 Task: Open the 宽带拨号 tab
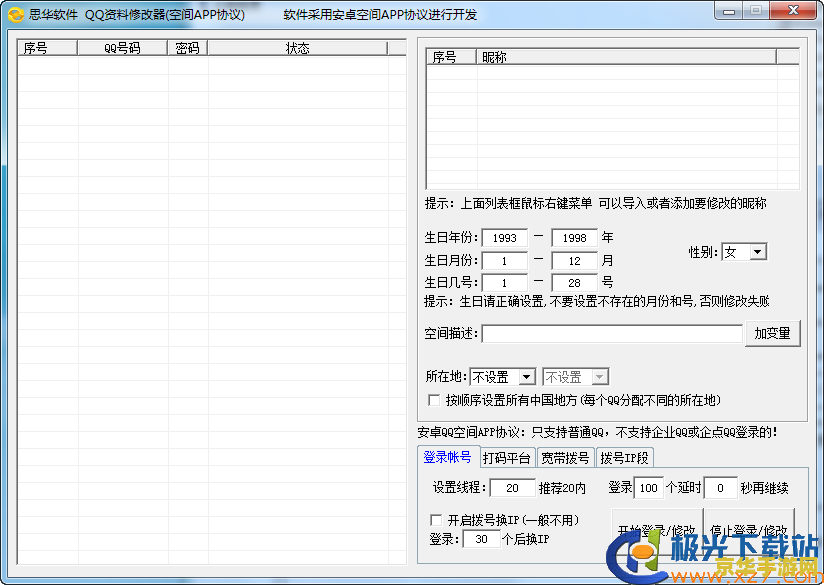pyautogui.click(x=565, y=458)
